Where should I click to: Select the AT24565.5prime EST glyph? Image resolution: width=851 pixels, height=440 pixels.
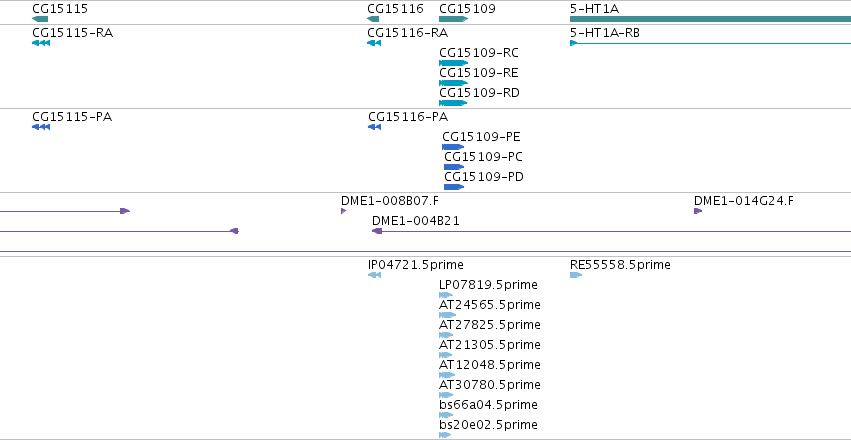(447, 315)
